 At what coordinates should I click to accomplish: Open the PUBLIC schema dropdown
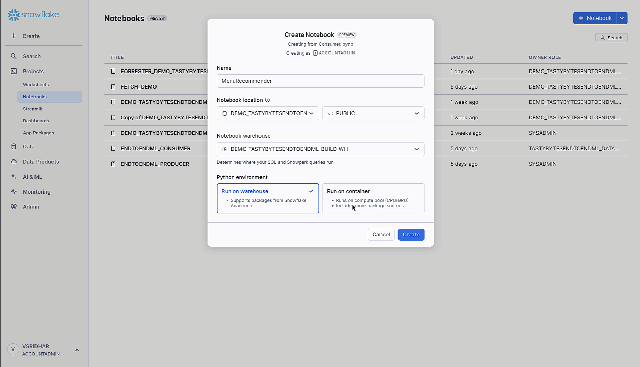tap(373, 113)
